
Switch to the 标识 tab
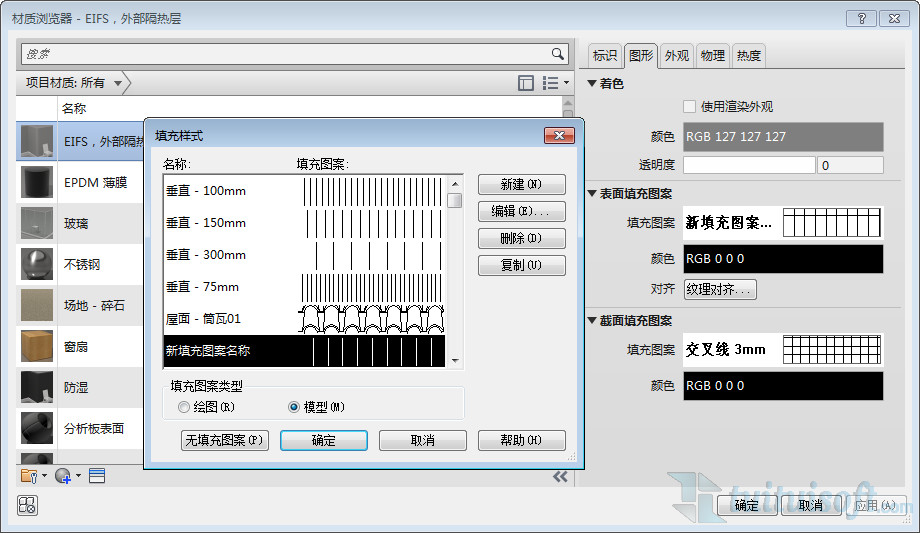(604, 56)
